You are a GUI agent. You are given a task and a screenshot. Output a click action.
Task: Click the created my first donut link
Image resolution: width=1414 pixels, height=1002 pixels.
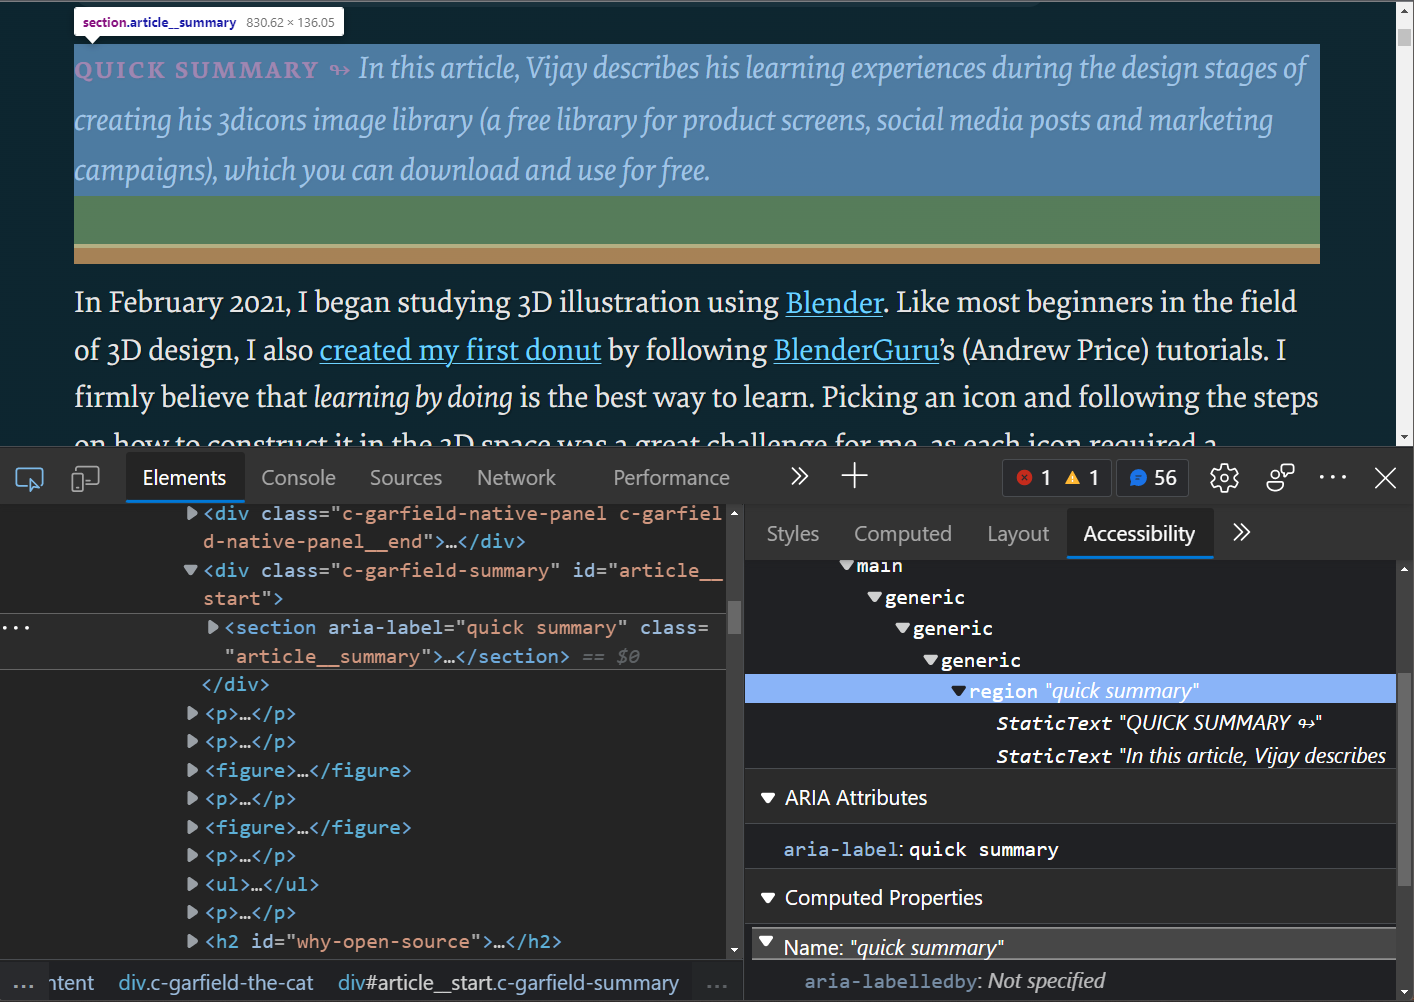(460, 350)
